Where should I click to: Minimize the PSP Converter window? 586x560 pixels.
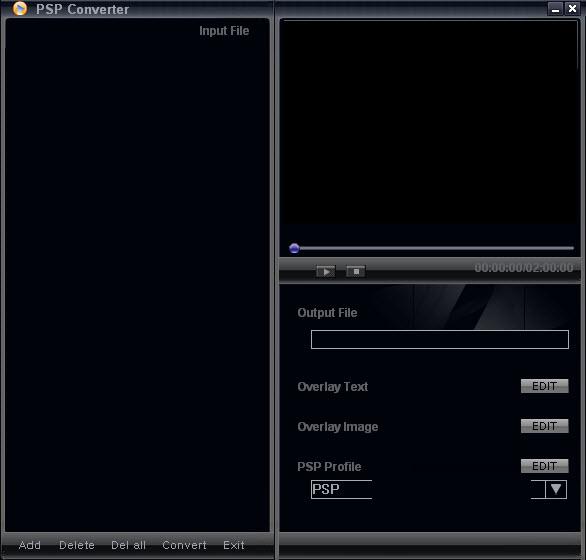coord(555,9)
